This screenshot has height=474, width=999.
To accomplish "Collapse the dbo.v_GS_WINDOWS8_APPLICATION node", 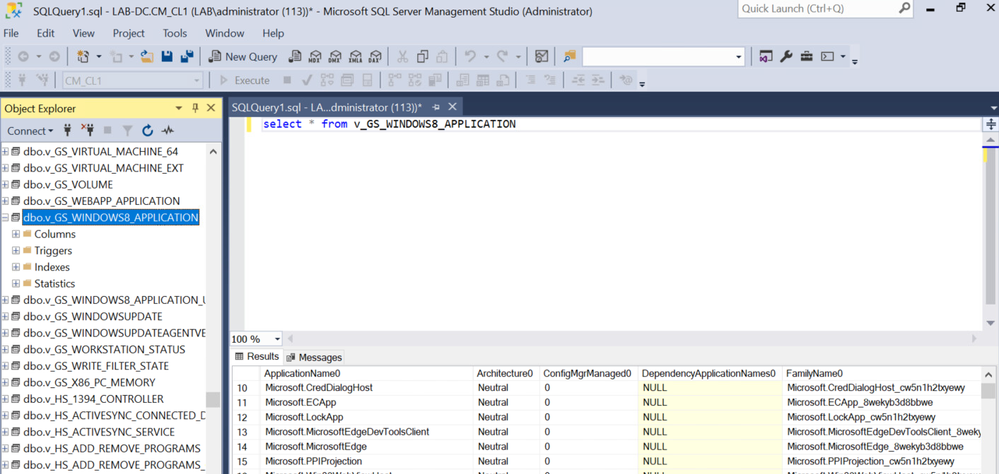I will (5, 217).
